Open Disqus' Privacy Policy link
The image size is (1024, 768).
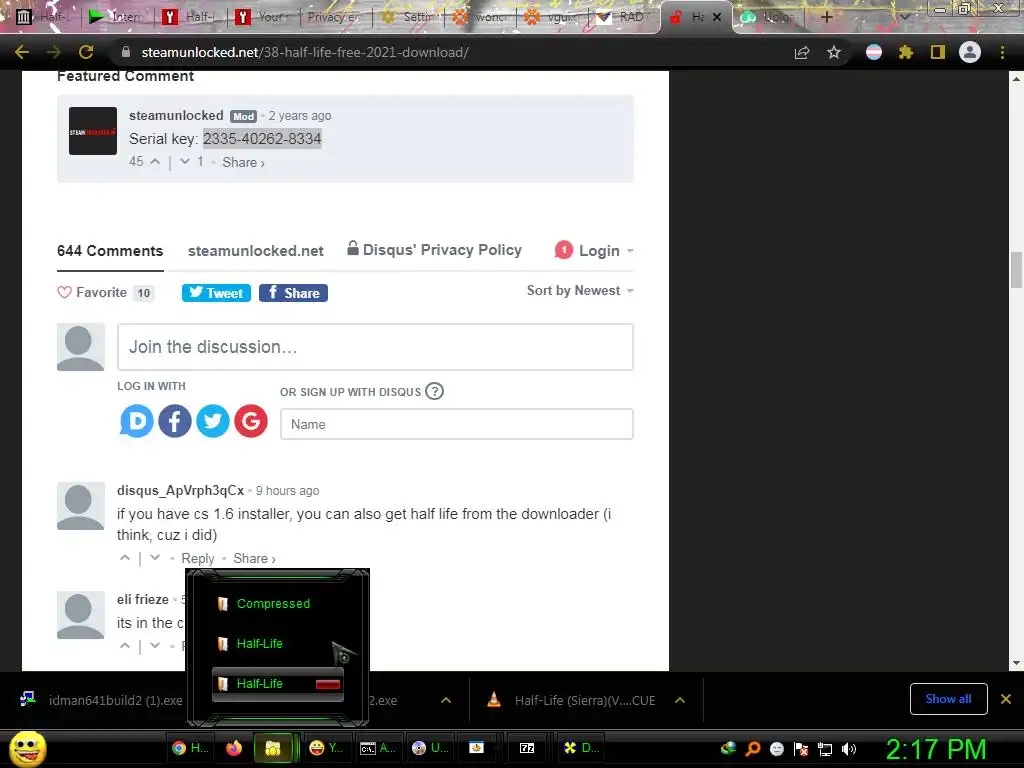point(434,249)
